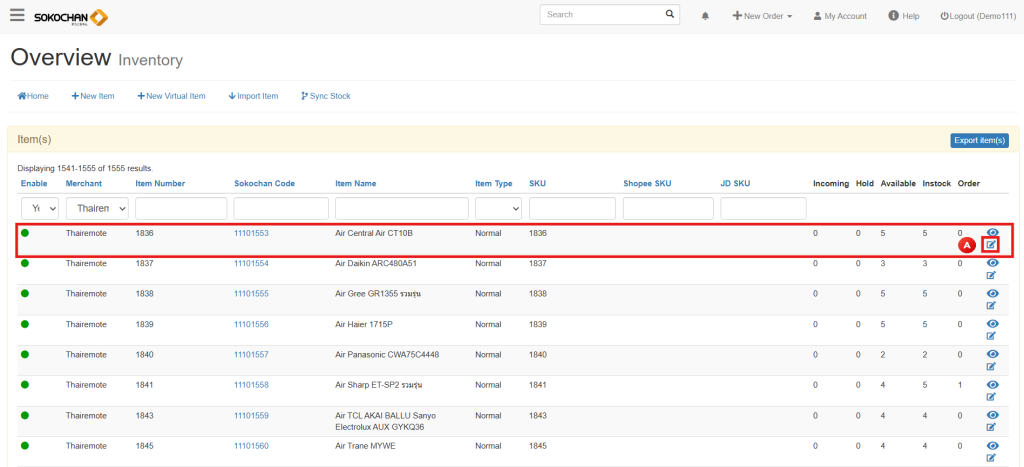Screen dimensions: 1024x467
Task: Show details for Air Sharp ET-SP2
Action: coord(992,384)
